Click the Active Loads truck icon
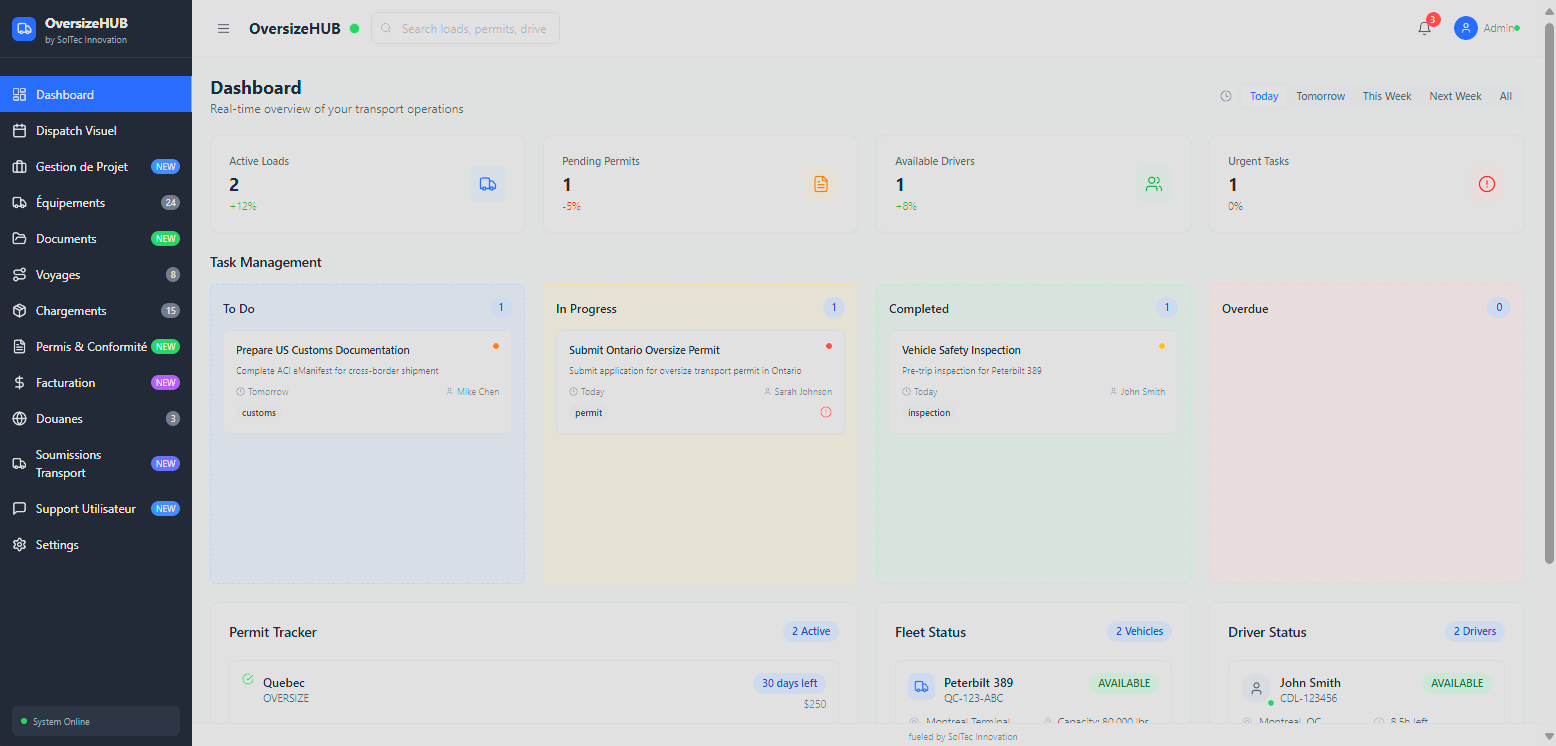Image resolution: width=1556 pixels, height=746 pixels. point(488,184)
